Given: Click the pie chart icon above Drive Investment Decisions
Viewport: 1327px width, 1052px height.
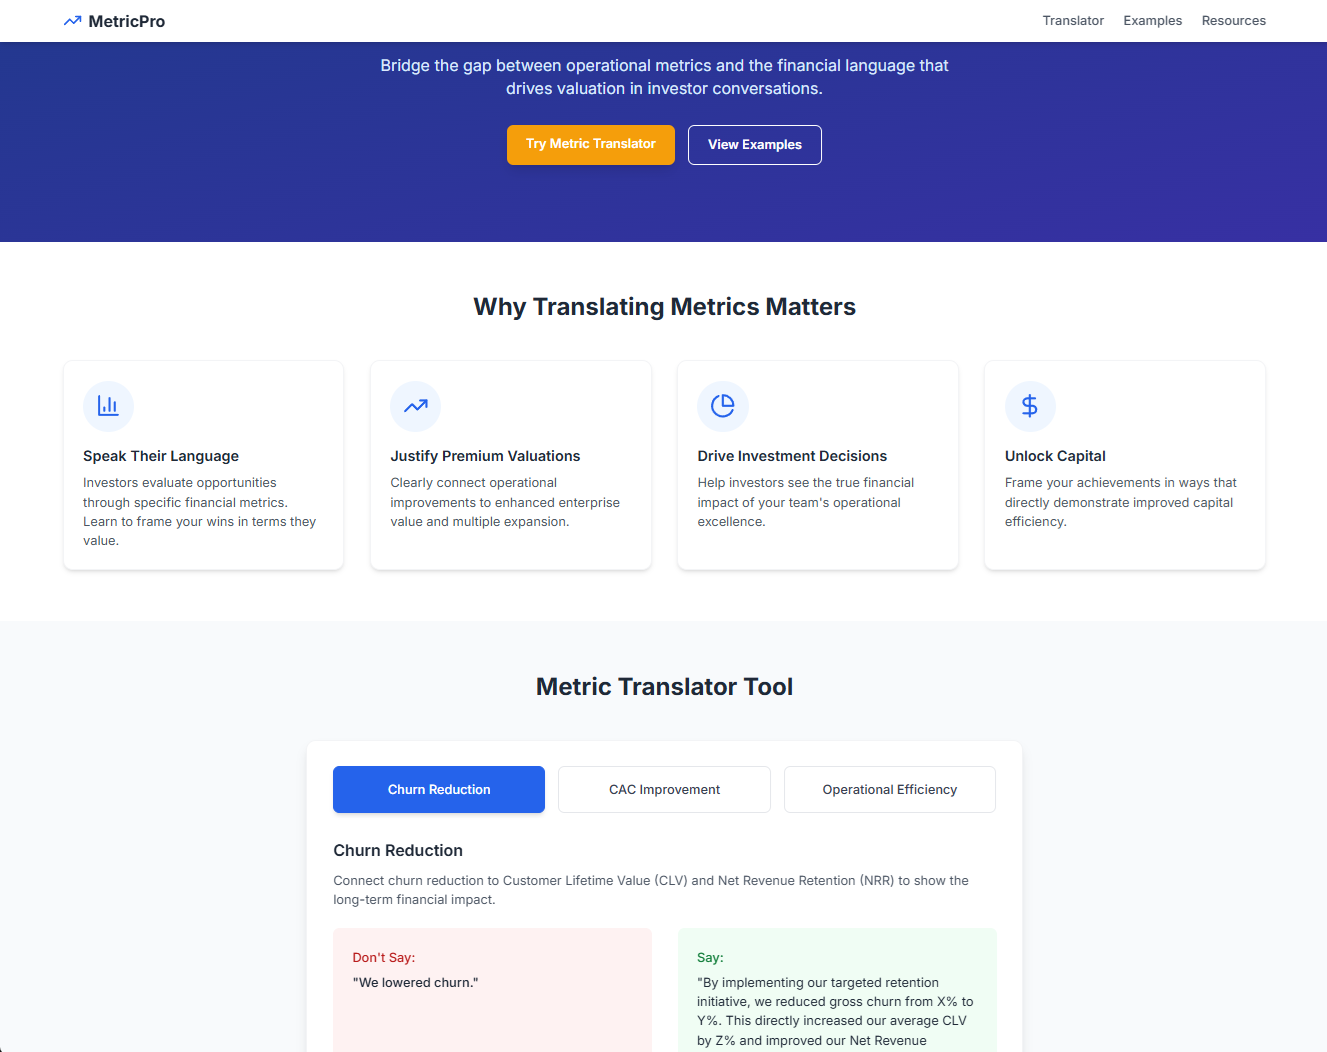Looking at the screenshot, I should coord(722,406).
